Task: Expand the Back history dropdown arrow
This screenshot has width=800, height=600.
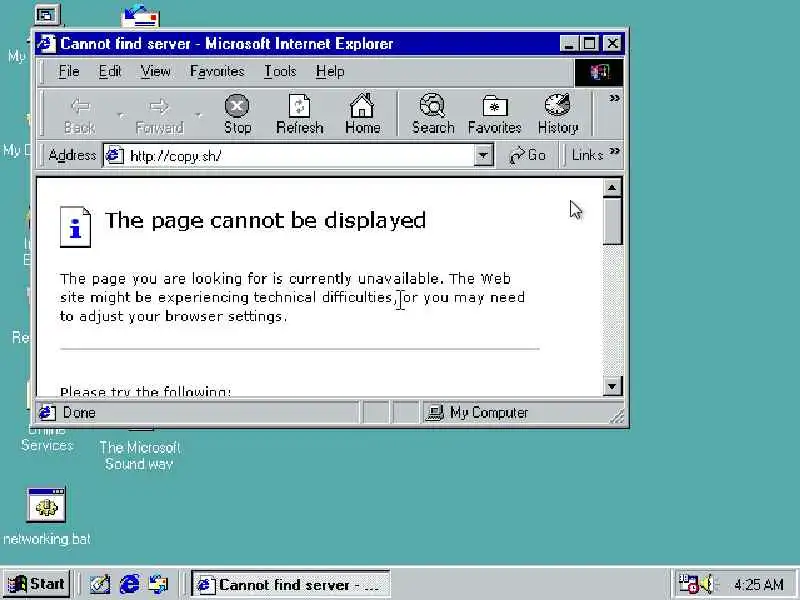Action: (x=120, y=115)
